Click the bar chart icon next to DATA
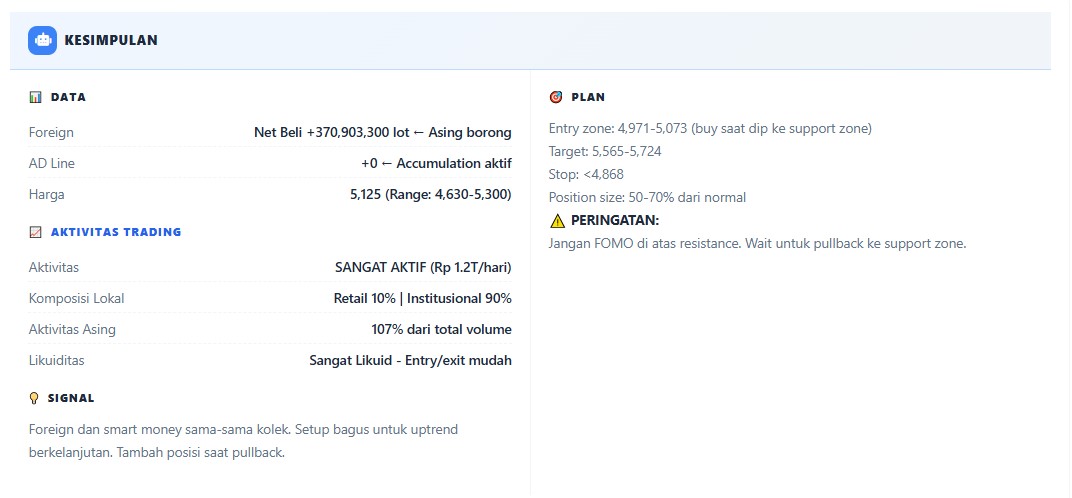This screenshot has width=1072, height=498. coord(35,98)
